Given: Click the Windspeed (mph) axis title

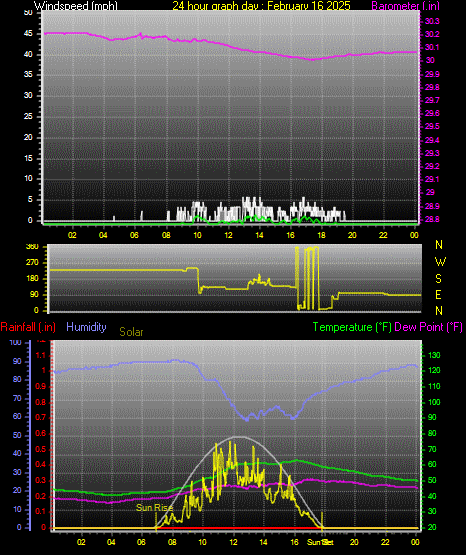Looking at the screenshot, I should pos(76,5).
